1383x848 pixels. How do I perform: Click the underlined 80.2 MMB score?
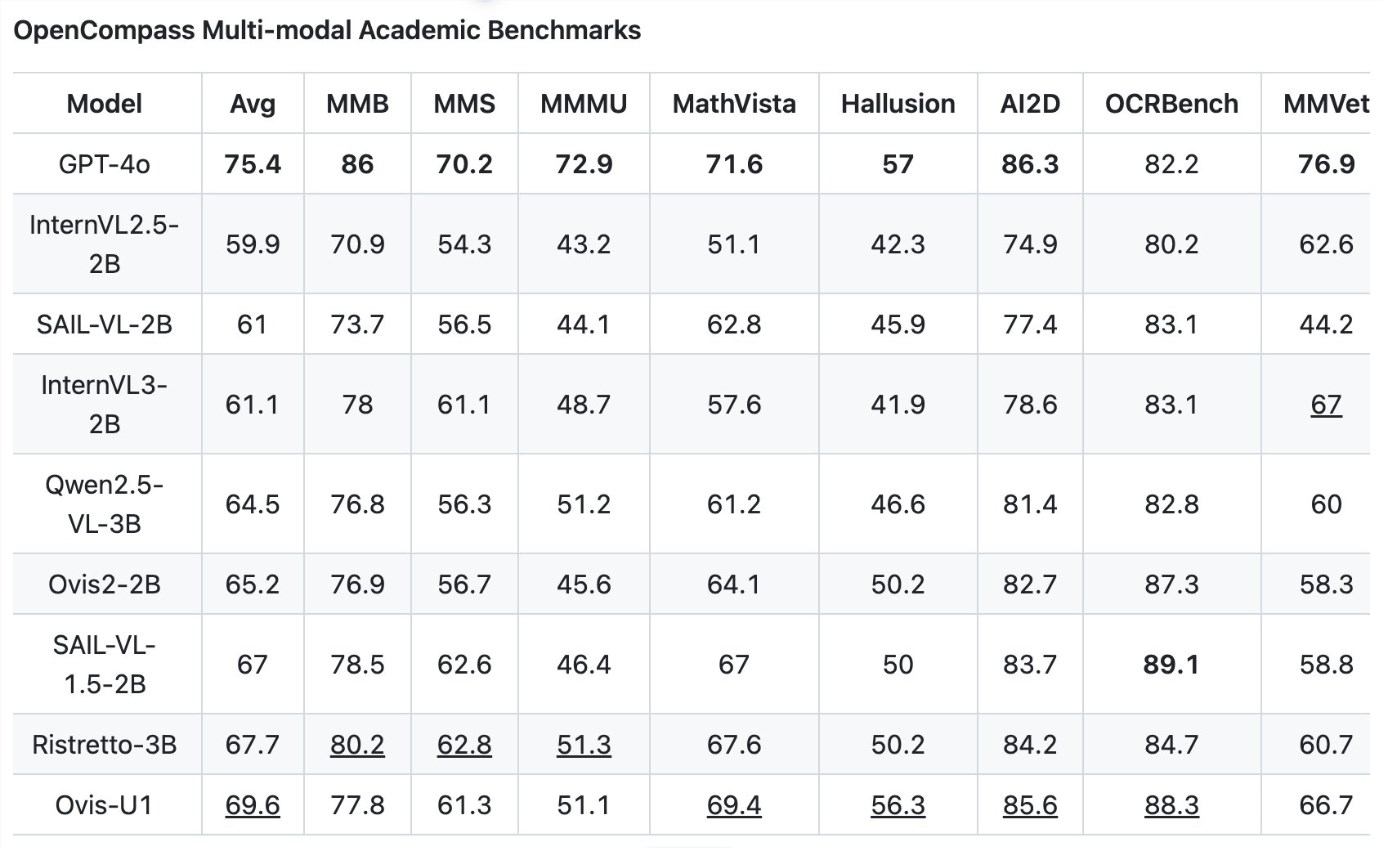(357, 745)
